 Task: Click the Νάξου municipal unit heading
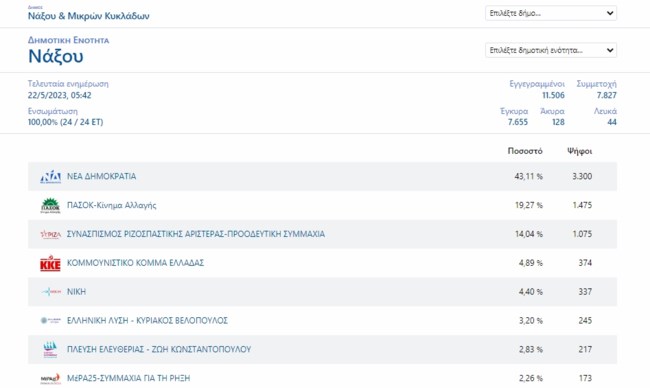56,56
